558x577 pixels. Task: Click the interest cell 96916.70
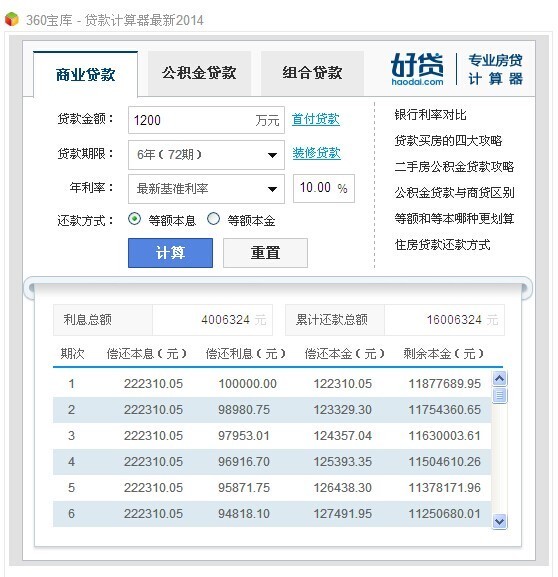244,461
